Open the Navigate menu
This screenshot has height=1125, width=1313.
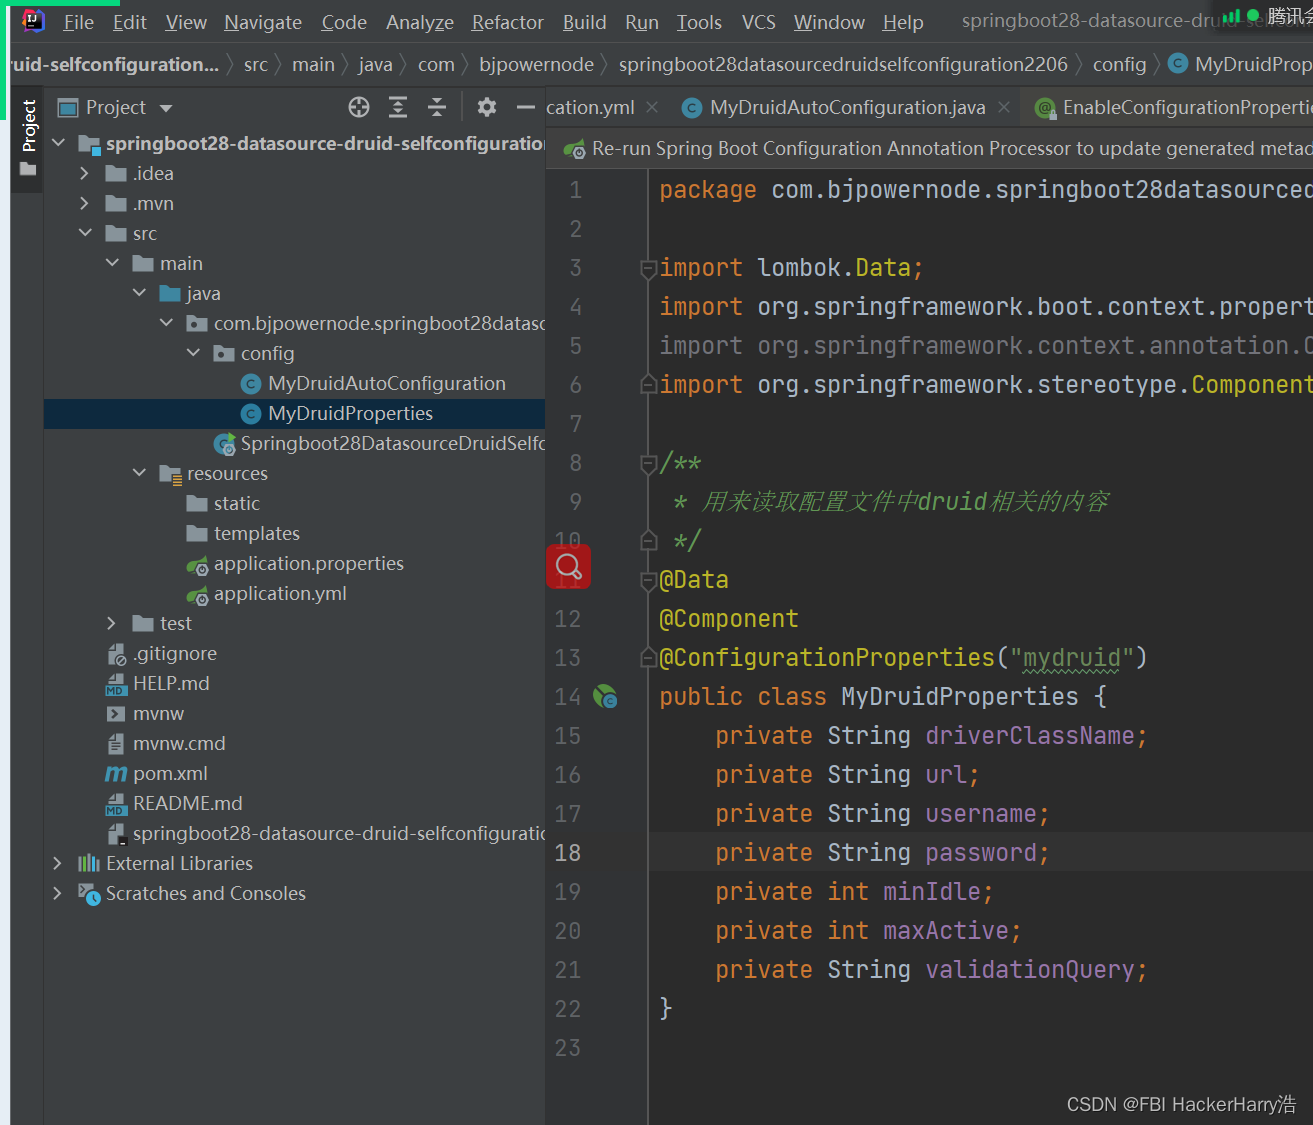point(263,22)
